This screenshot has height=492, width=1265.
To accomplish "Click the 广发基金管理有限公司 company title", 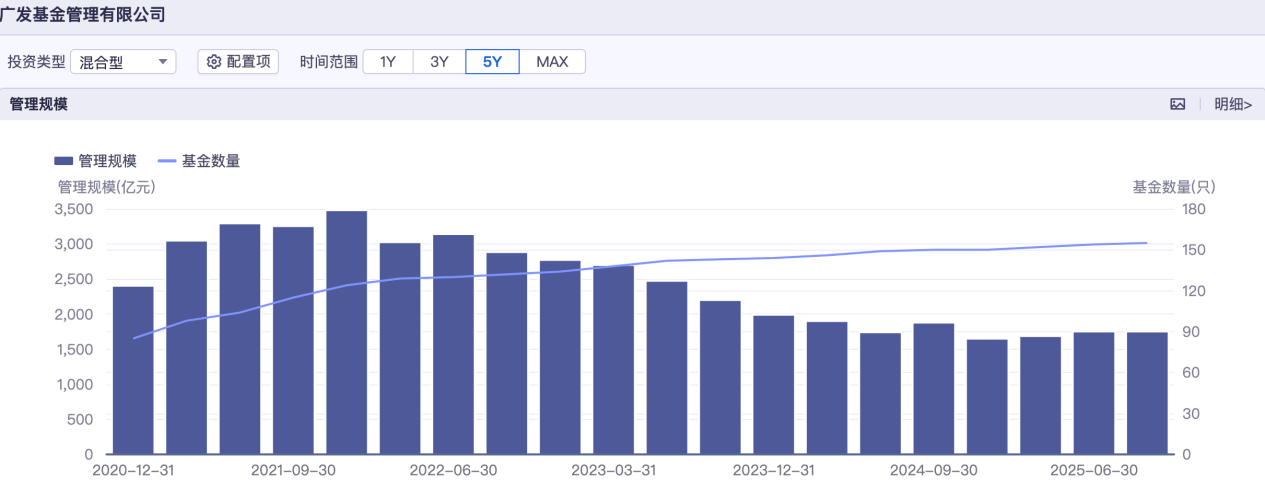I will (x=83, y=15).
